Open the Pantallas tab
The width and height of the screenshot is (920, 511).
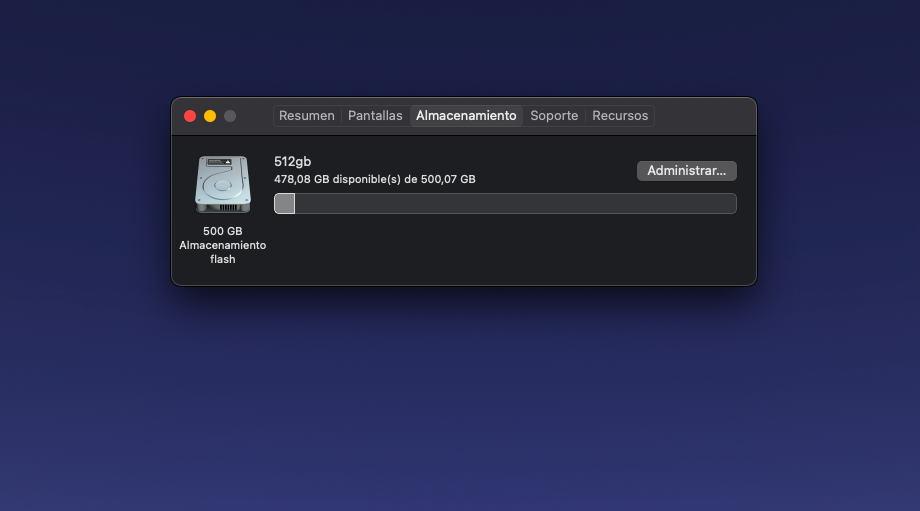coord(375,116)
